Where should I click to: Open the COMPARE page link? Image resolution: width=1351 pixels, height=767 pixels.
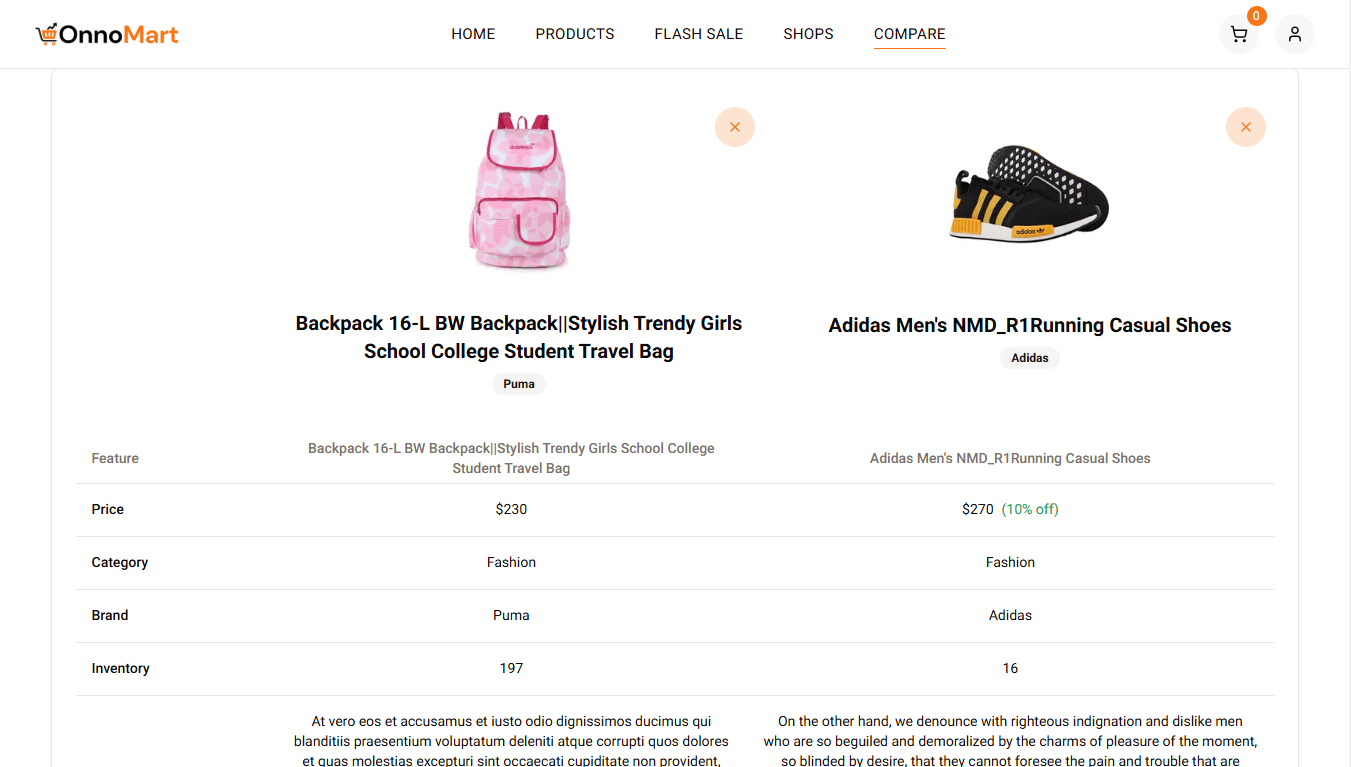[909, 33]
